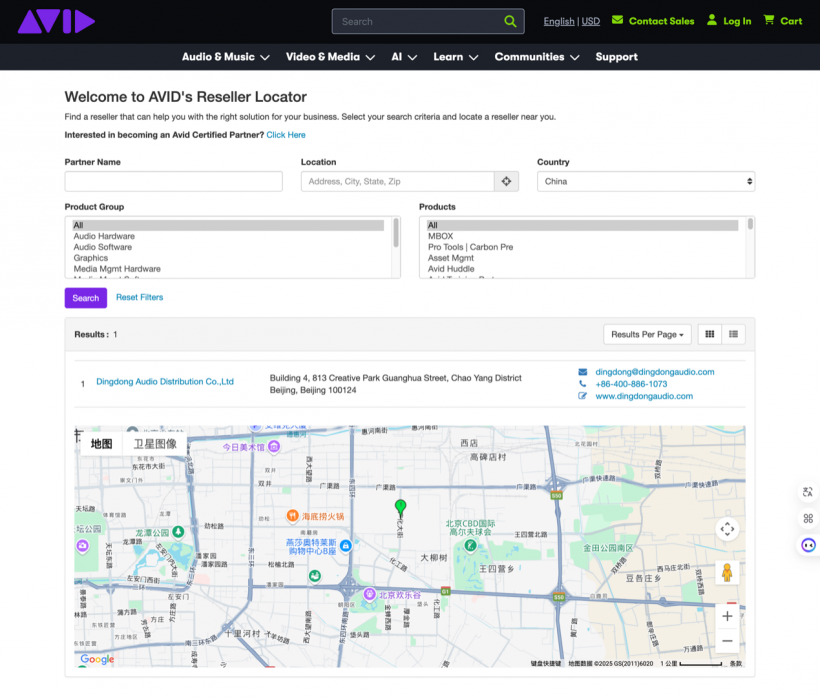Click the Log In link
The width and height of the screenshot is (820, 697).
737,21
